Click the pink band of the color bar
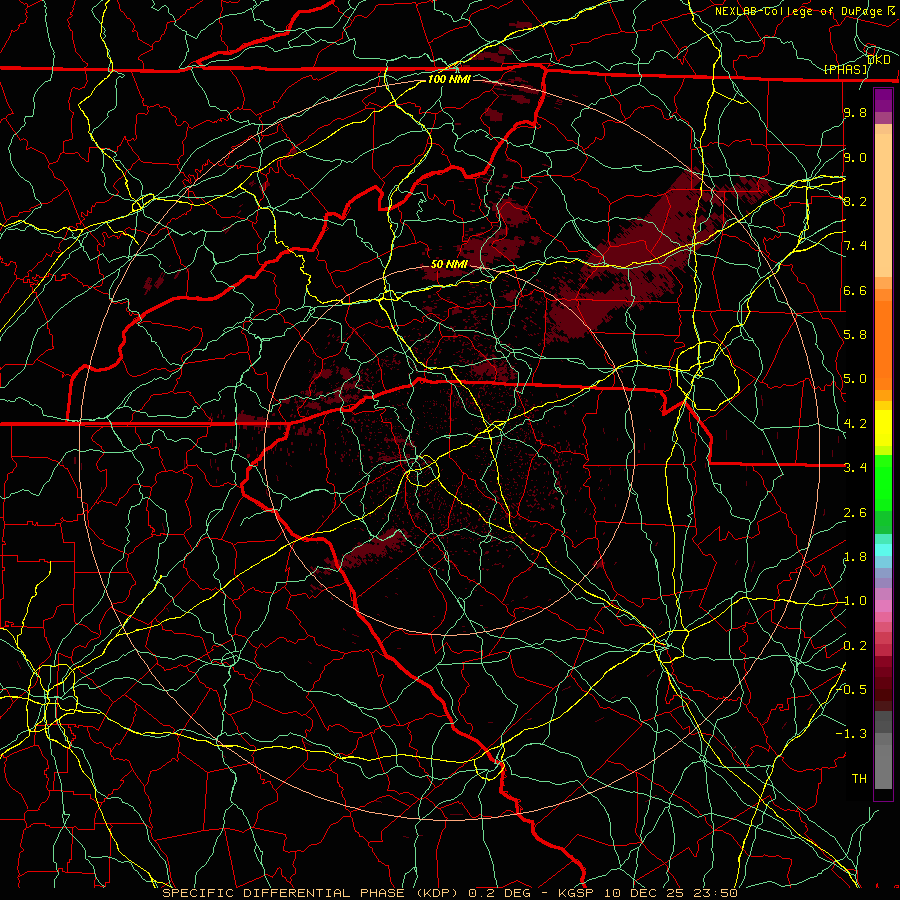This screenshot has width=900, height=900. (x=883, y=606)
